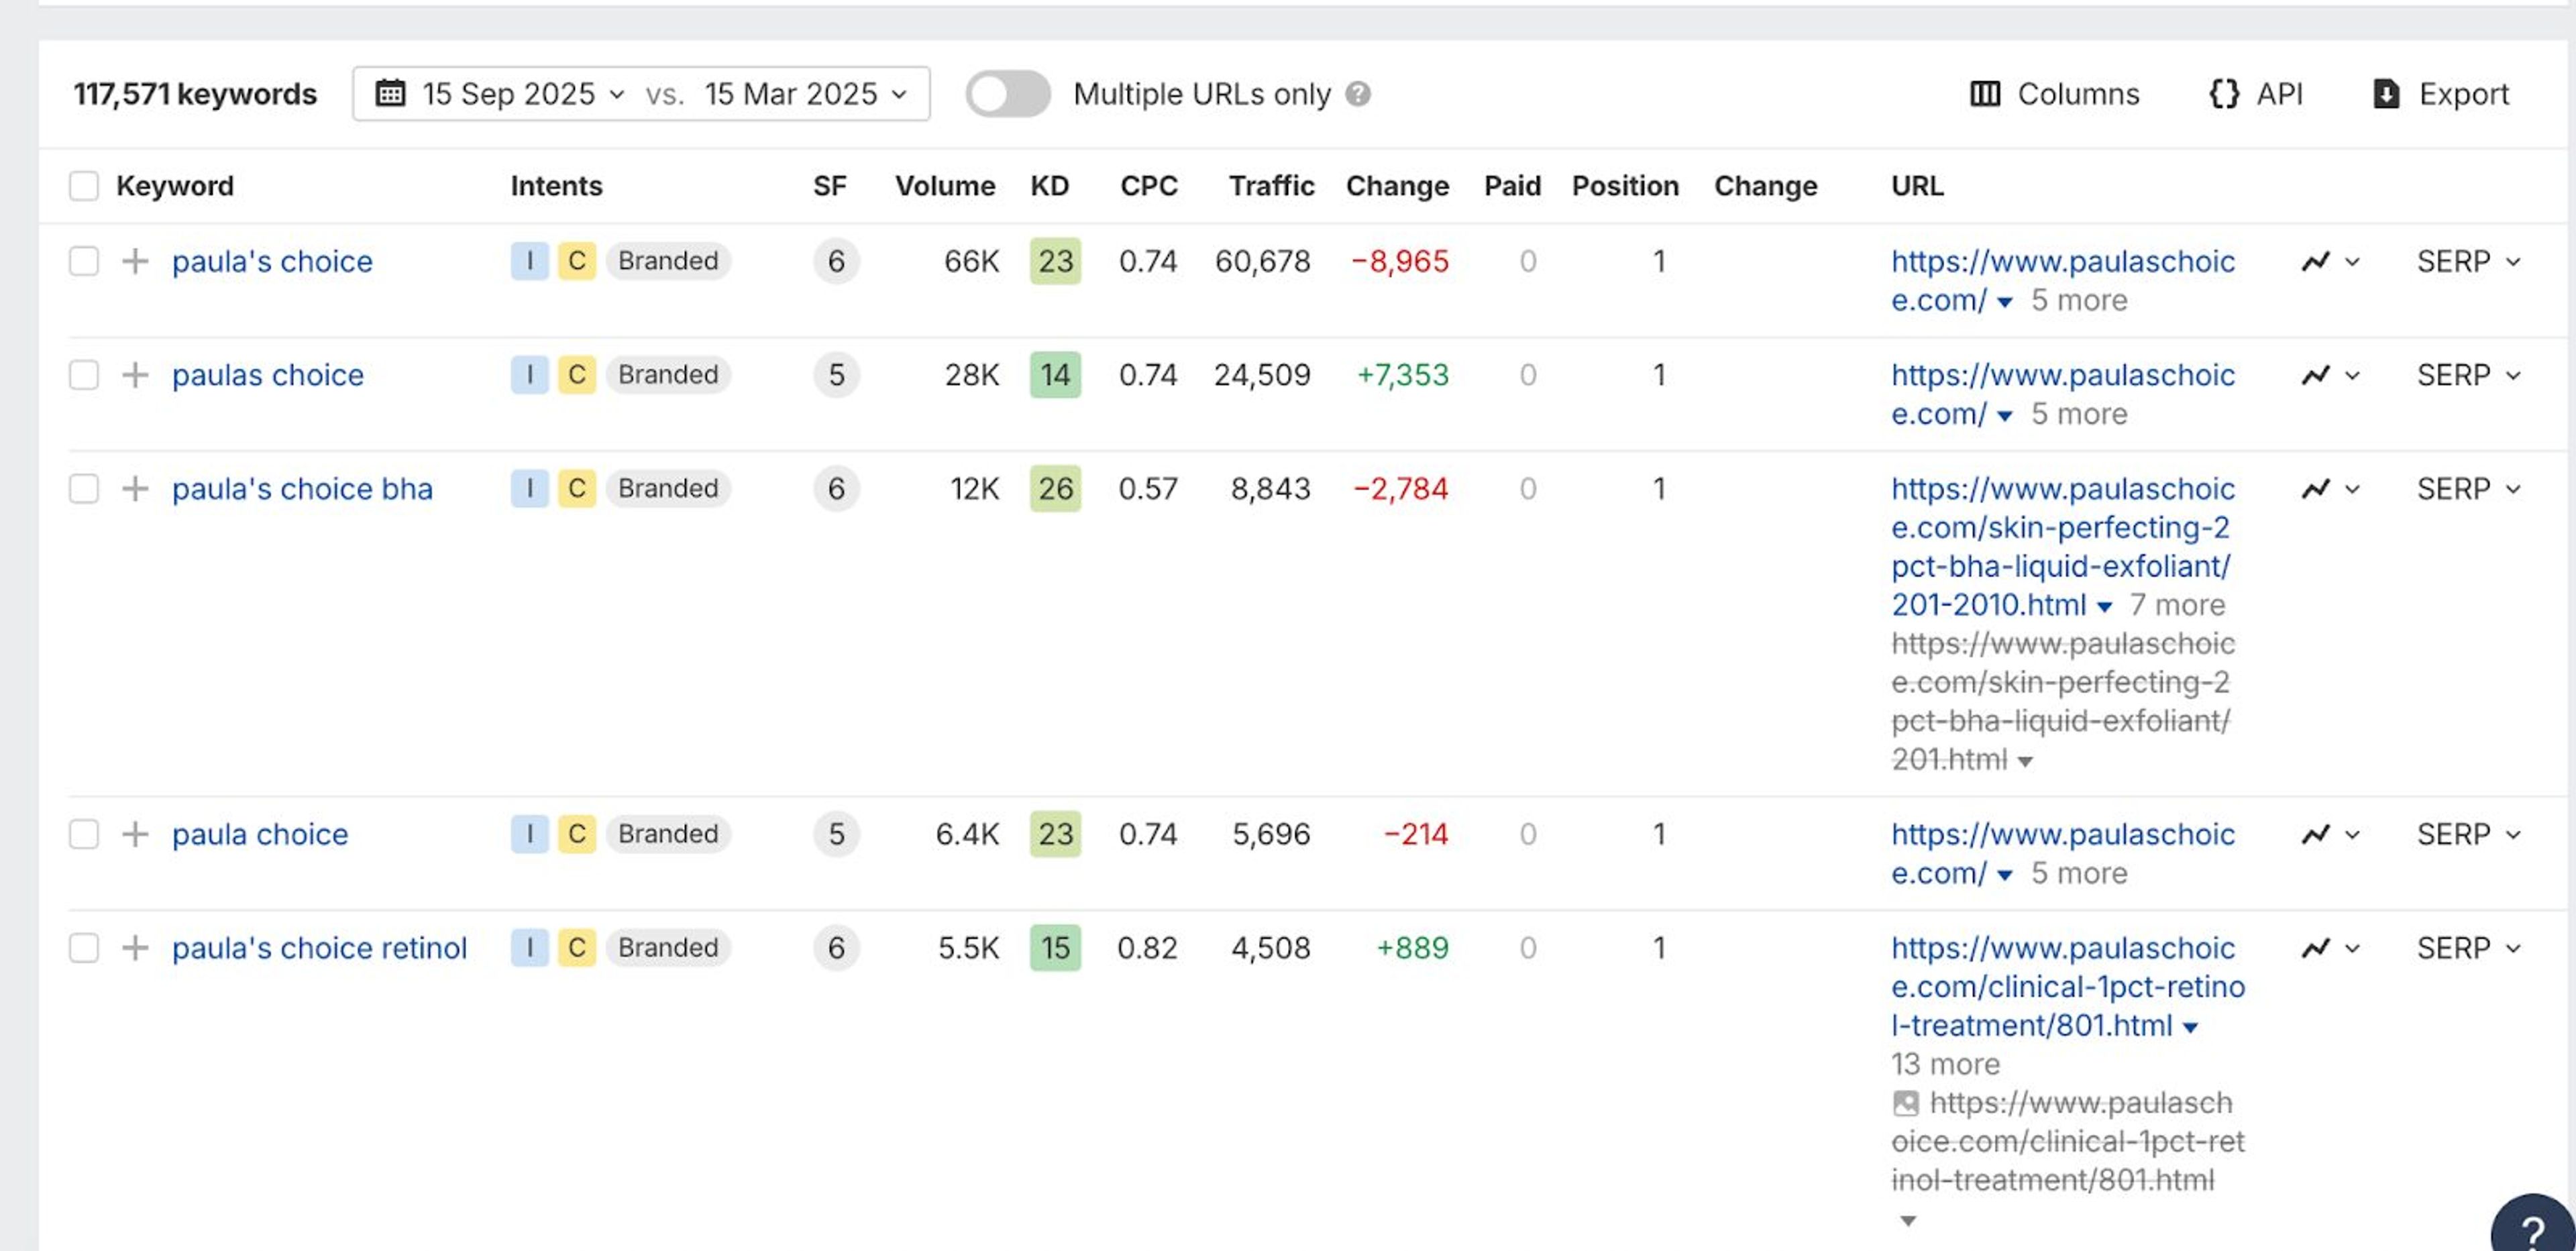Click KD badge 26 for paula's choice bha

coord(1055,489)
